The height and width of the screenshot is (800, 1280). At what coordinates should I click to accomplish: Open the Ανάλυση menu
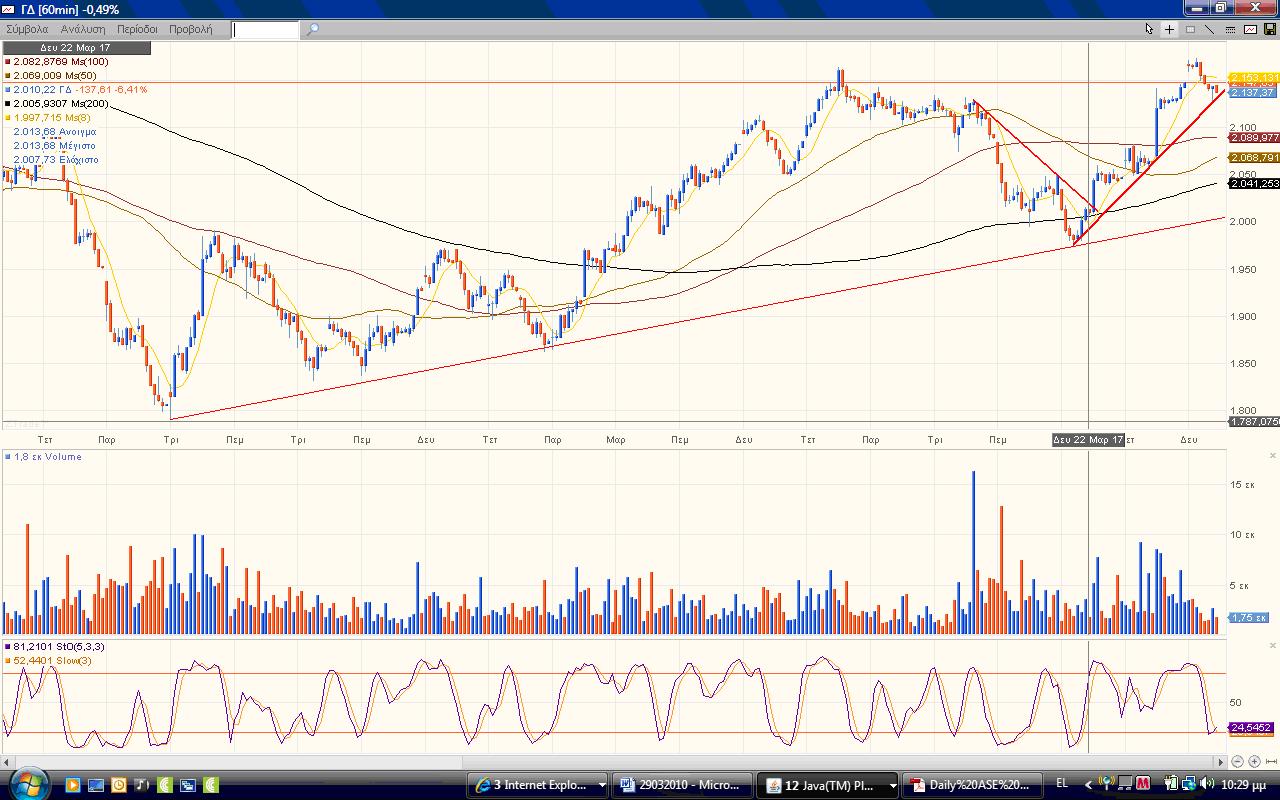pyautogui.click(x=82, y=30)
